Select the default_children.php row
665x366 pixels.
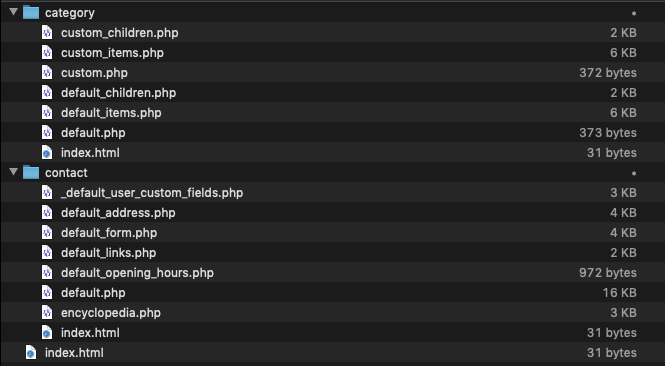coord(332,92)
